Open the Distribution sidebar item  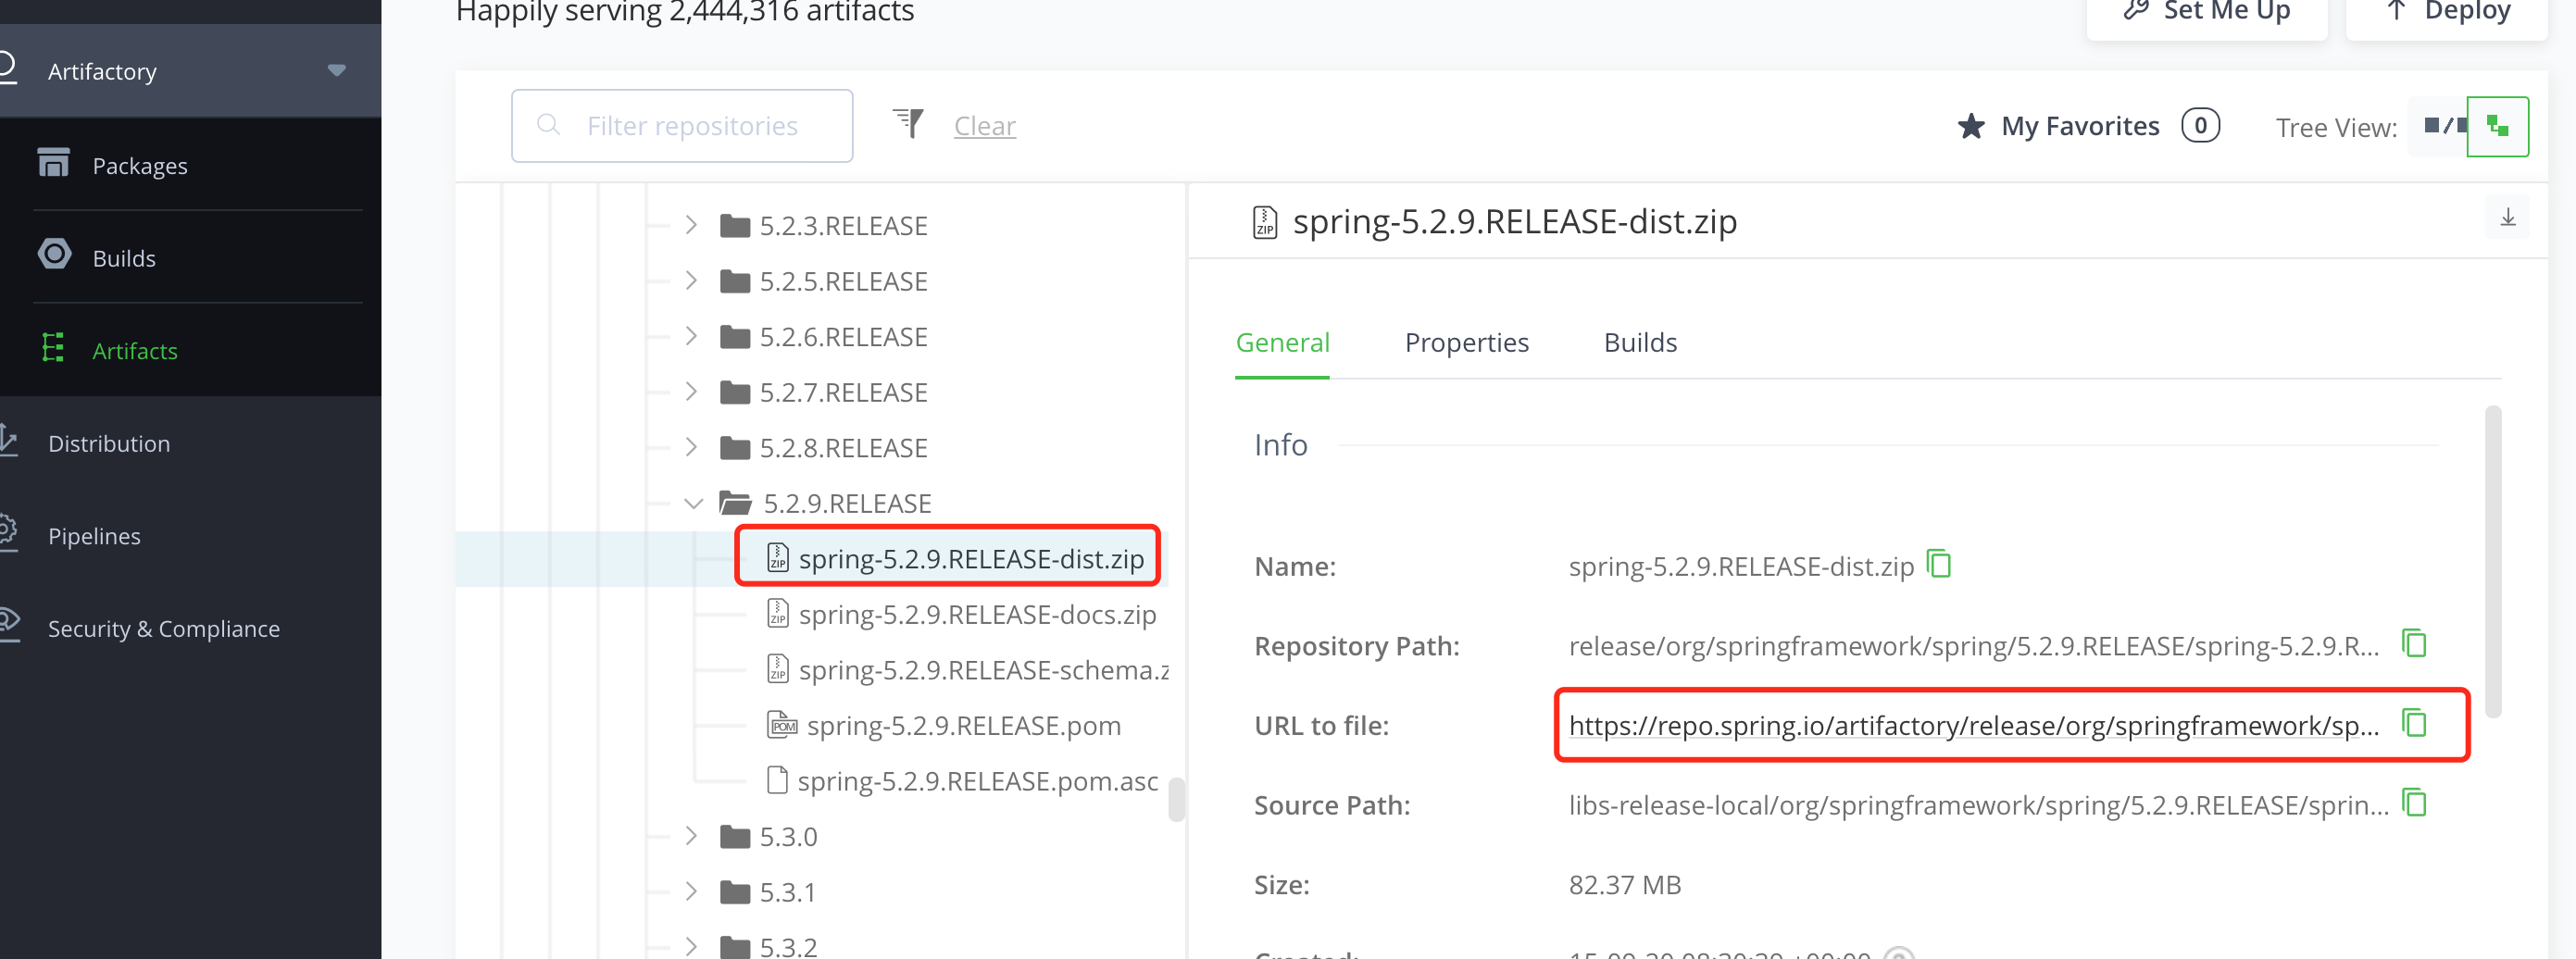pyautogui.click(x=109, y=443)
